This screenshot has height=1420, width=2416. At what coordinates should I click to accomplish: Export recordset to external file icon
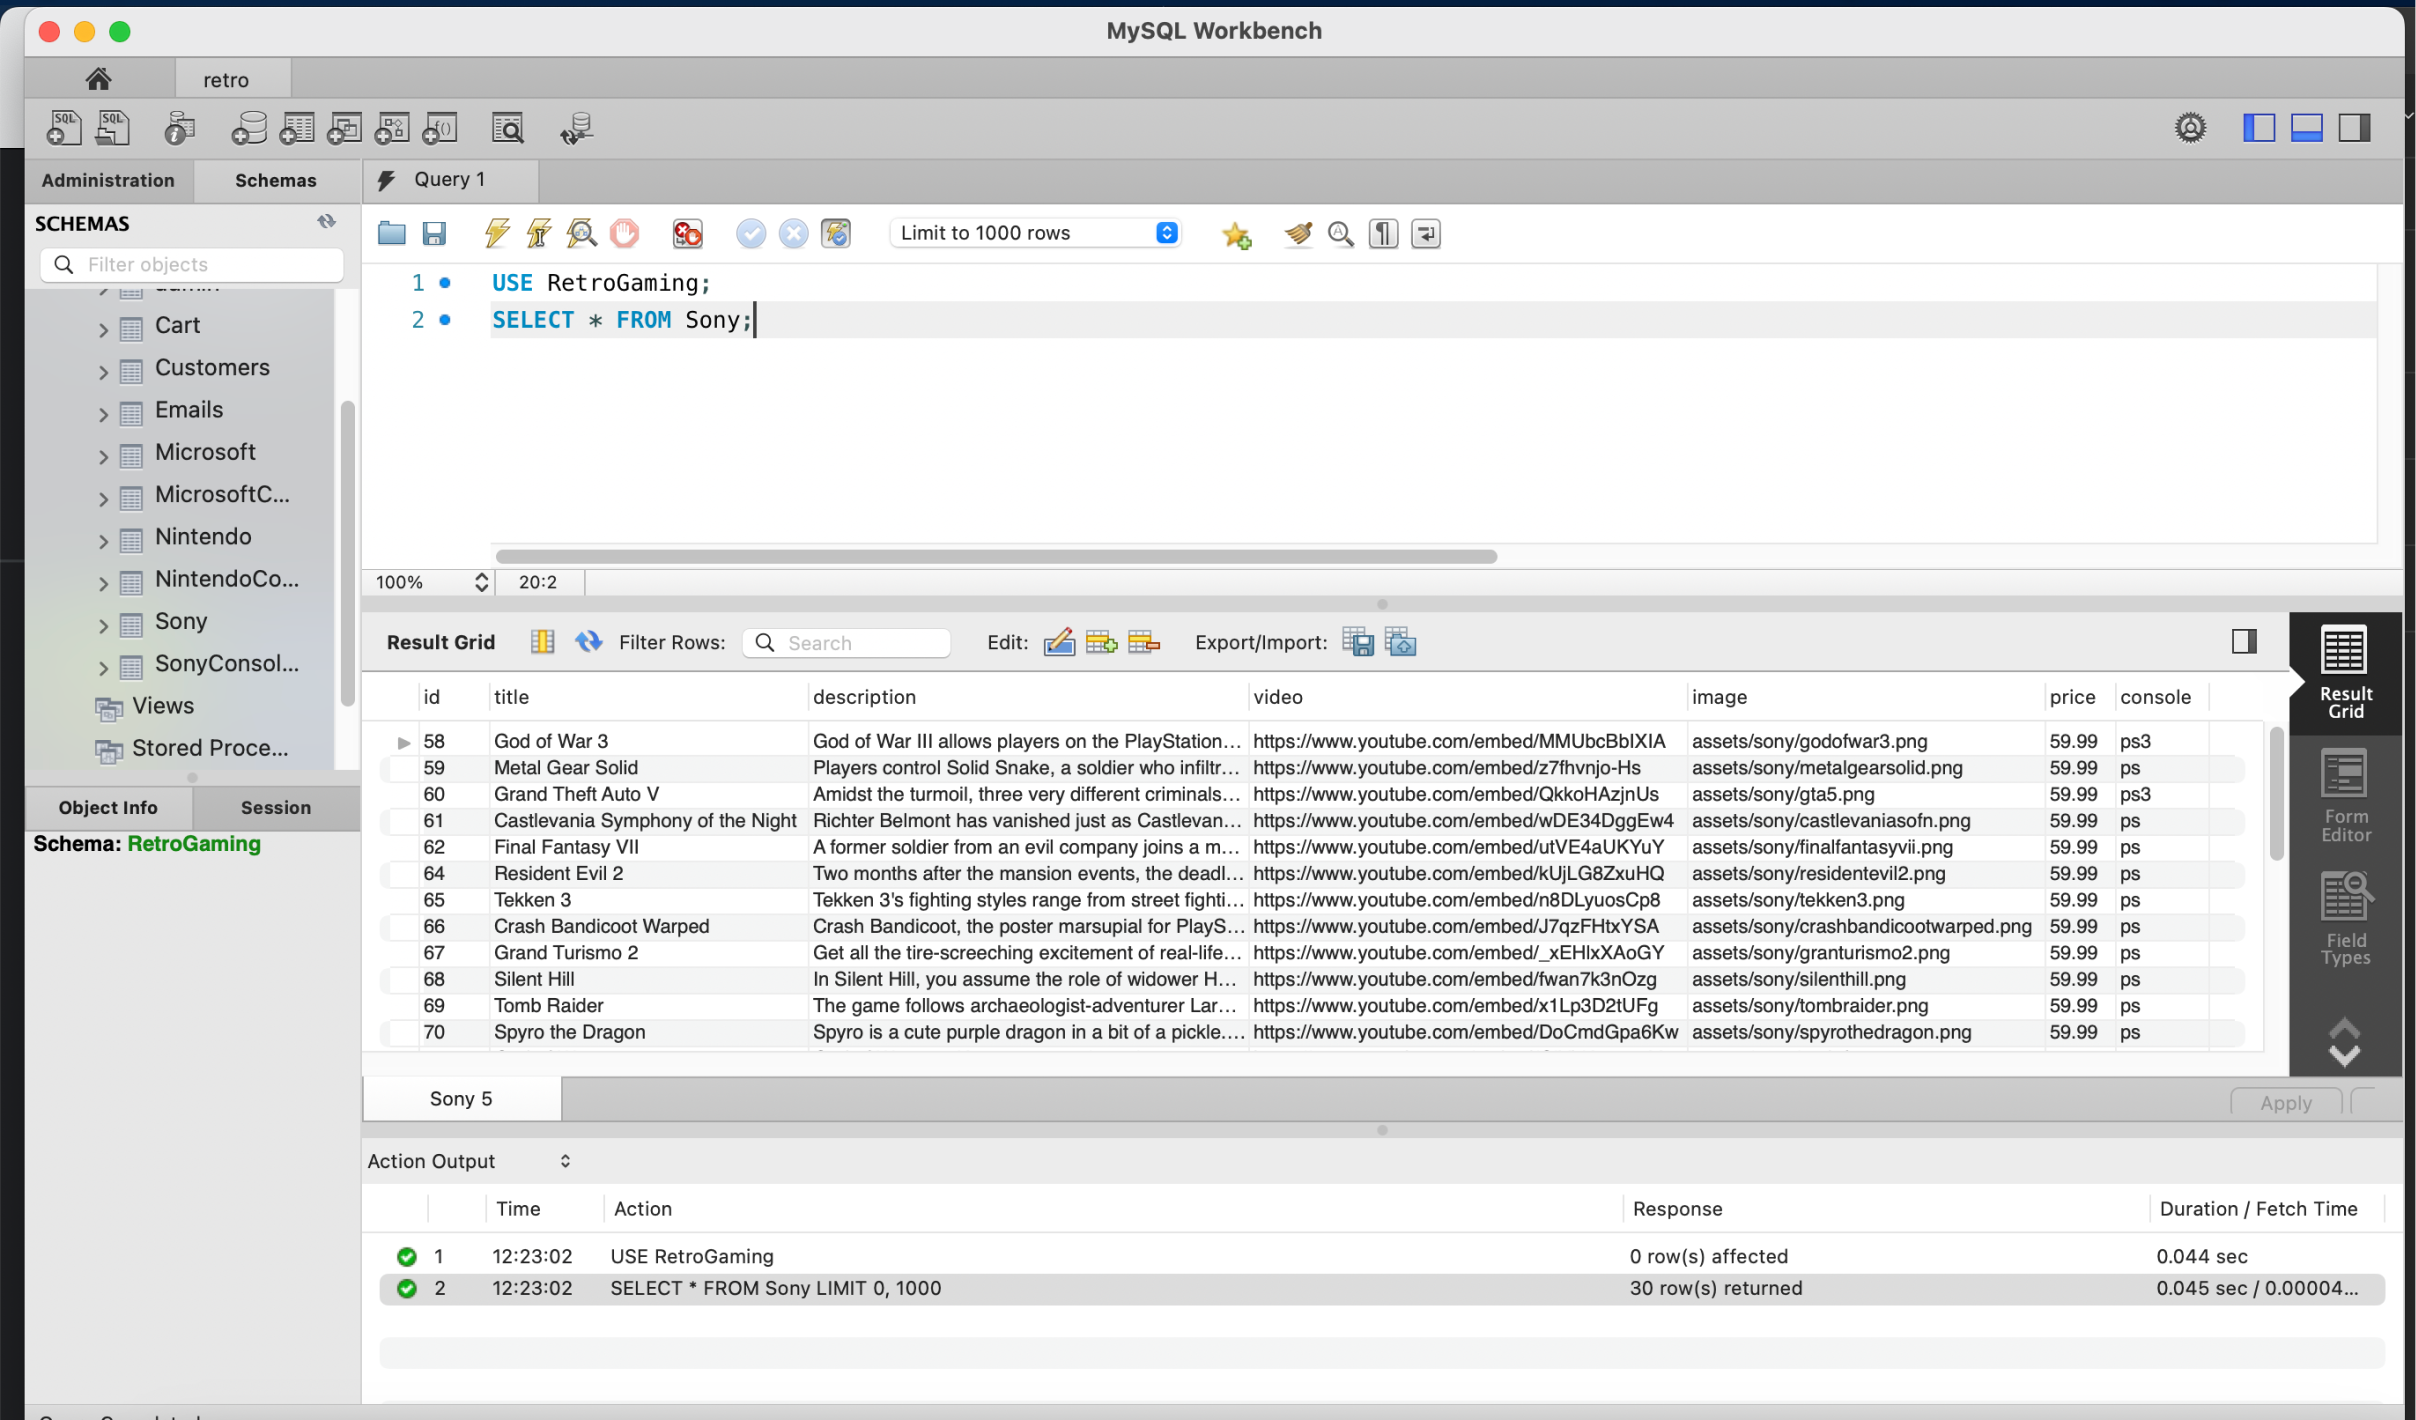[1358, 642]
